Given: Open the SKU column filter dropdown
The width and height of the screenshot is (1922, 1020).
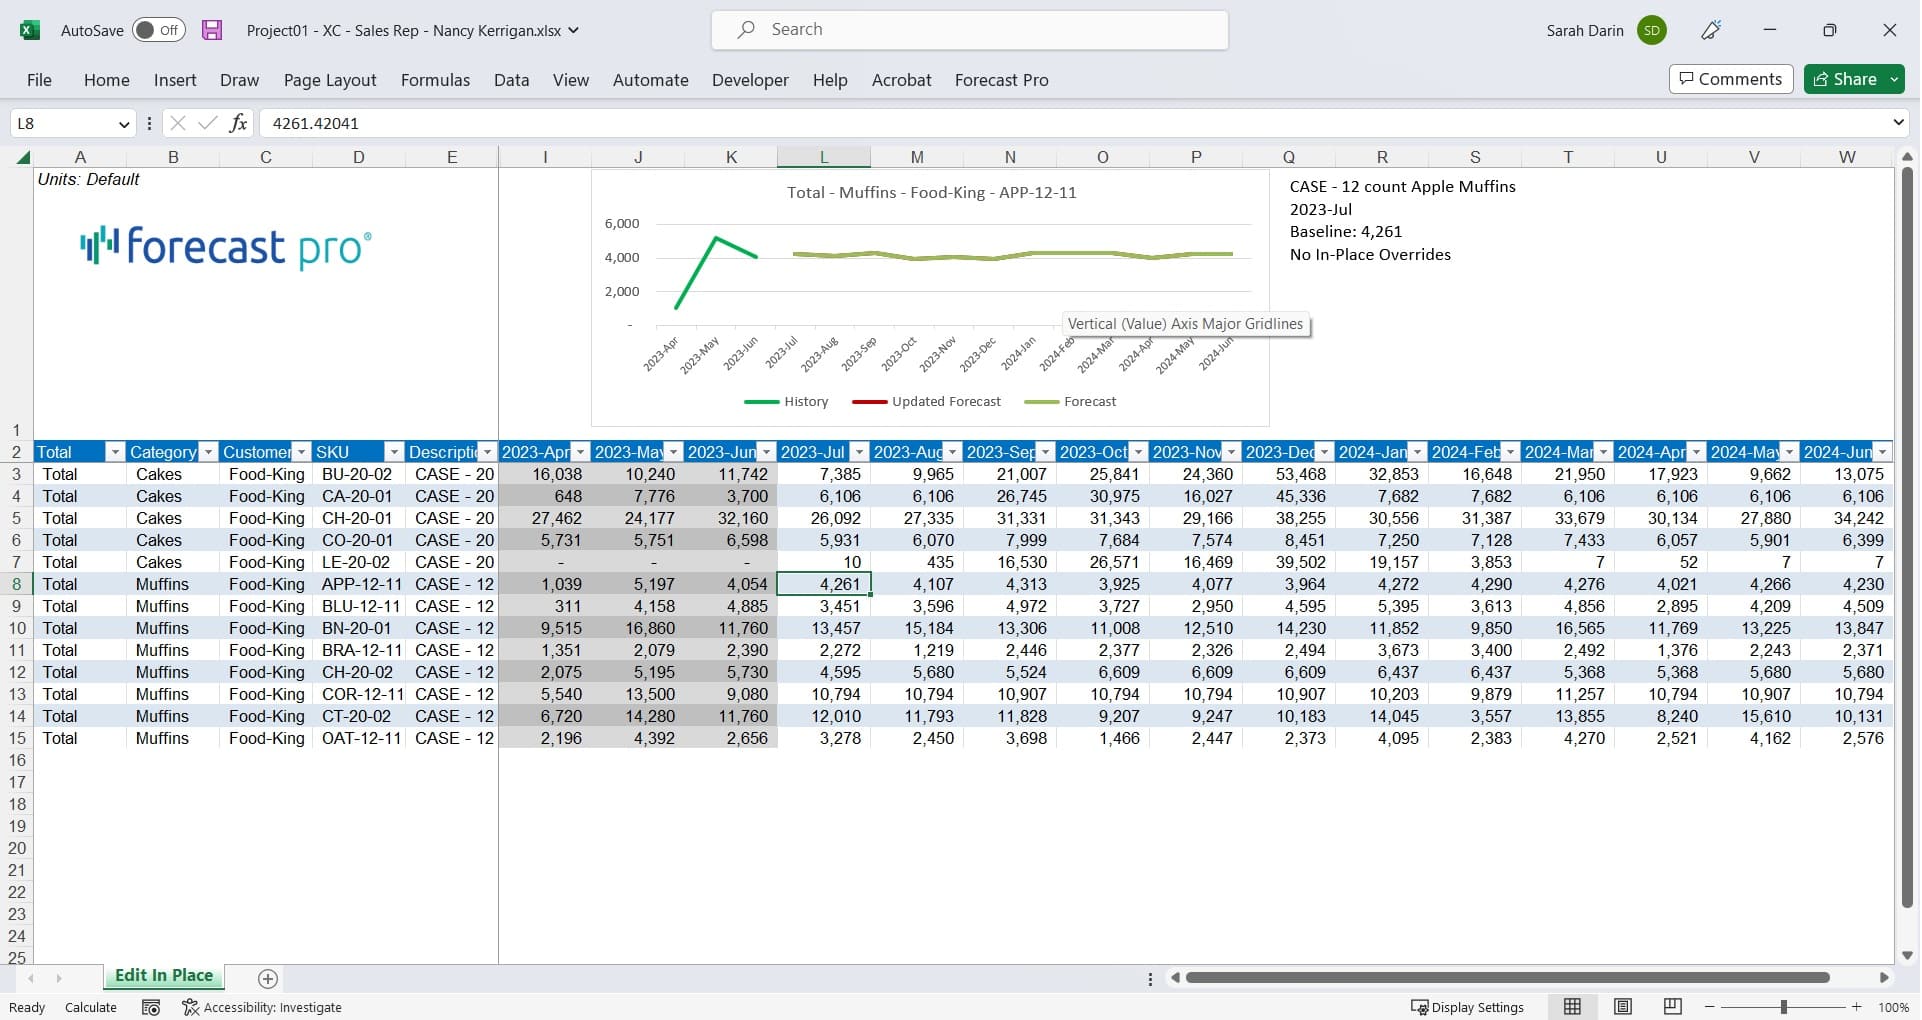Looking at the screenshot, I should [394, 452].
